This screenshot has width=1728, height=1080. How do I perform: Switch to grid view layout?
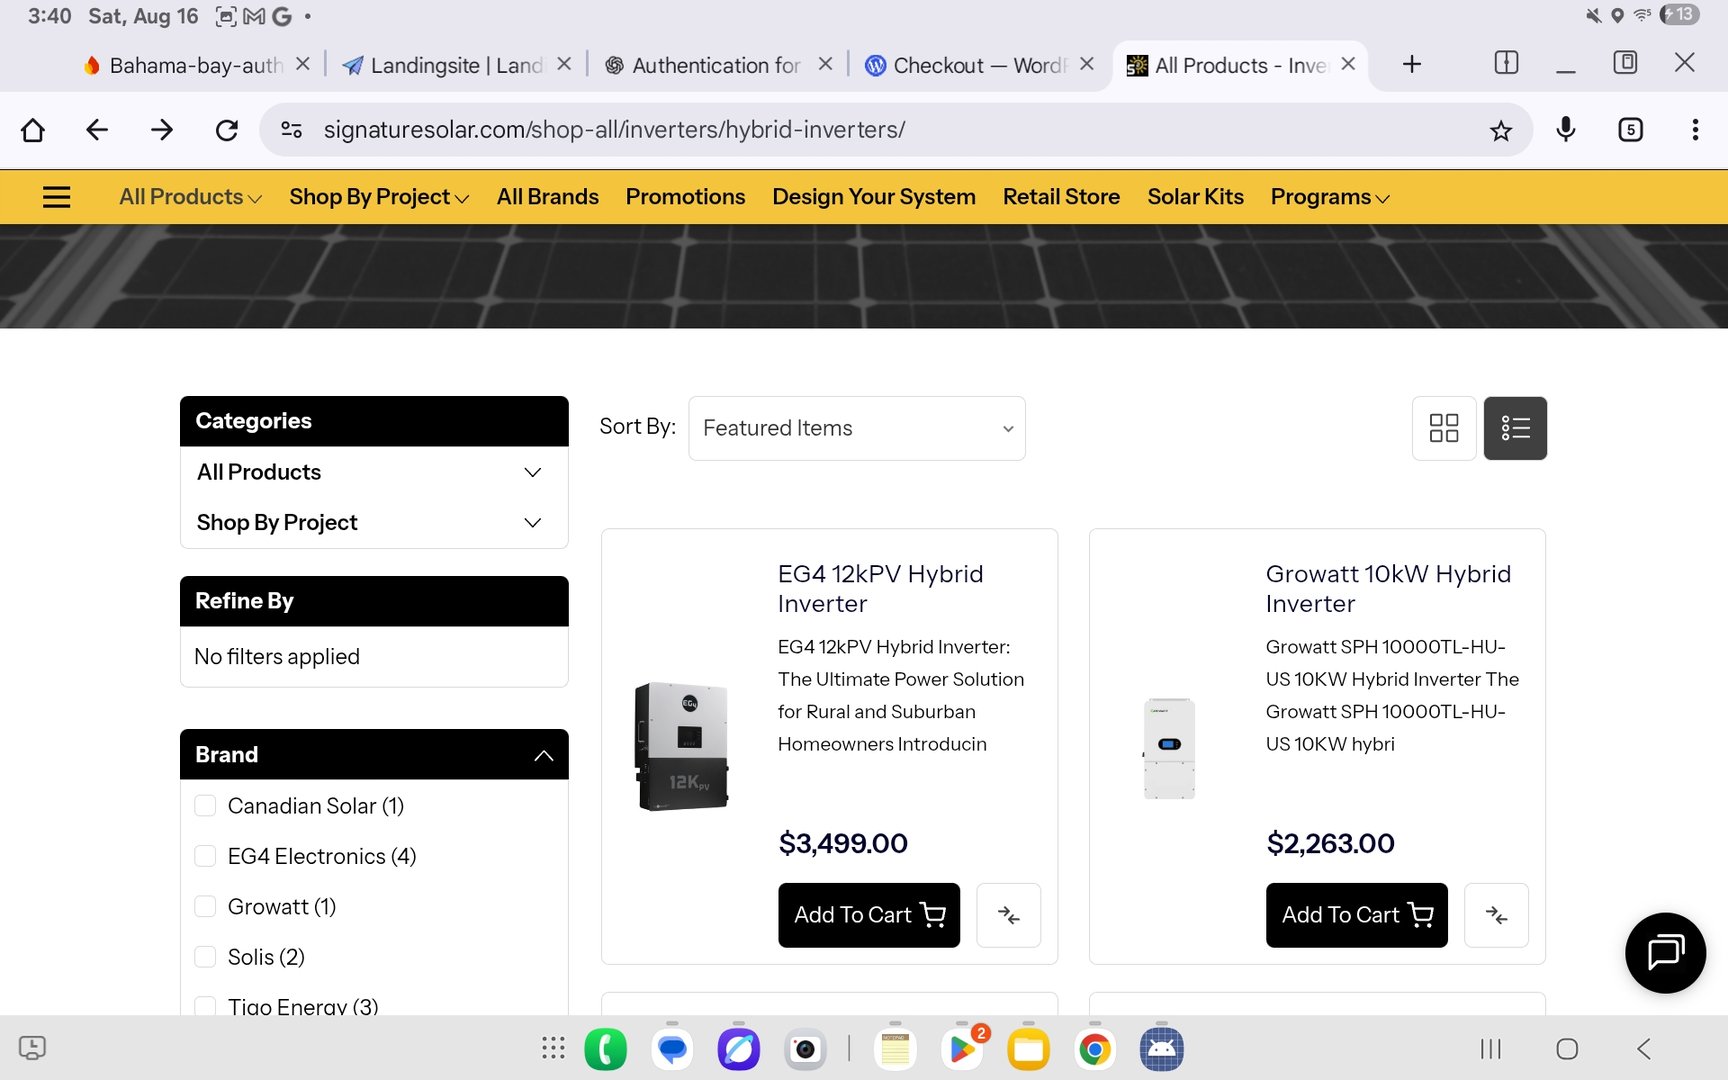pos(1444,428)
